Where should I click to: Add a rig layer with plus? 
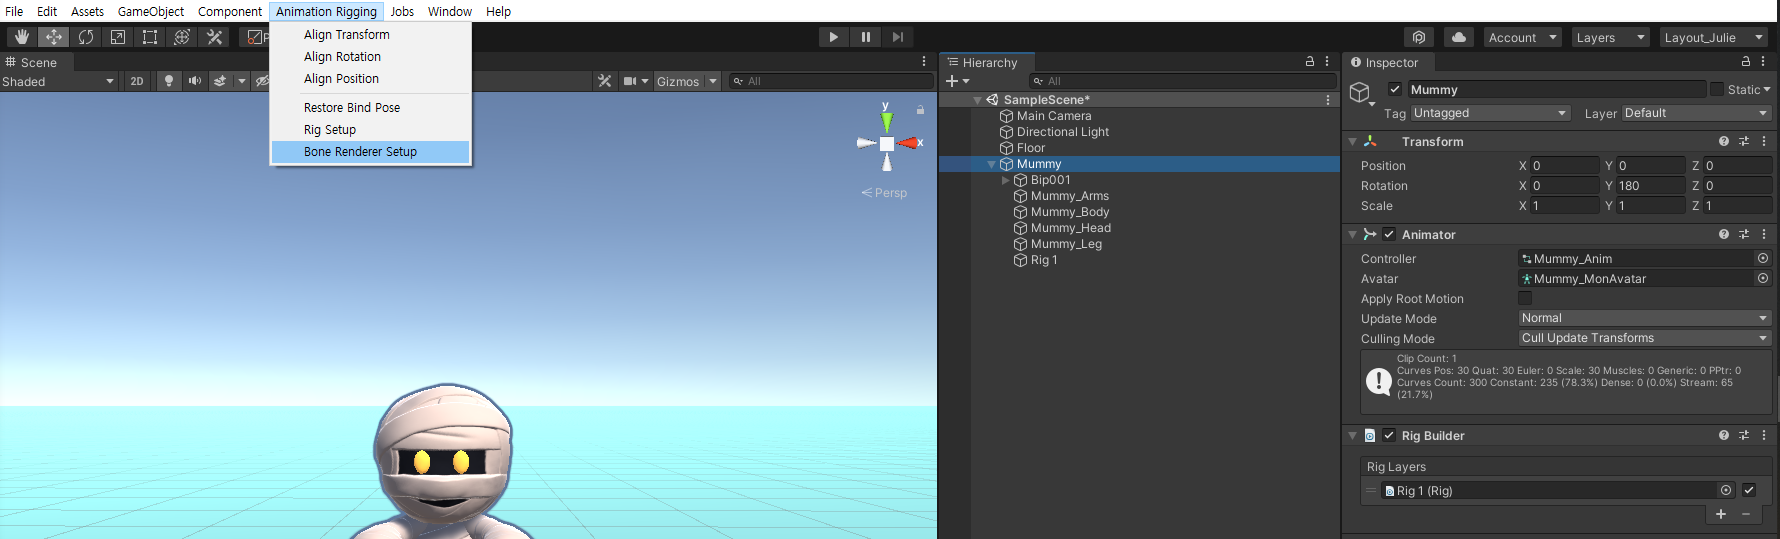(1721, 514)
